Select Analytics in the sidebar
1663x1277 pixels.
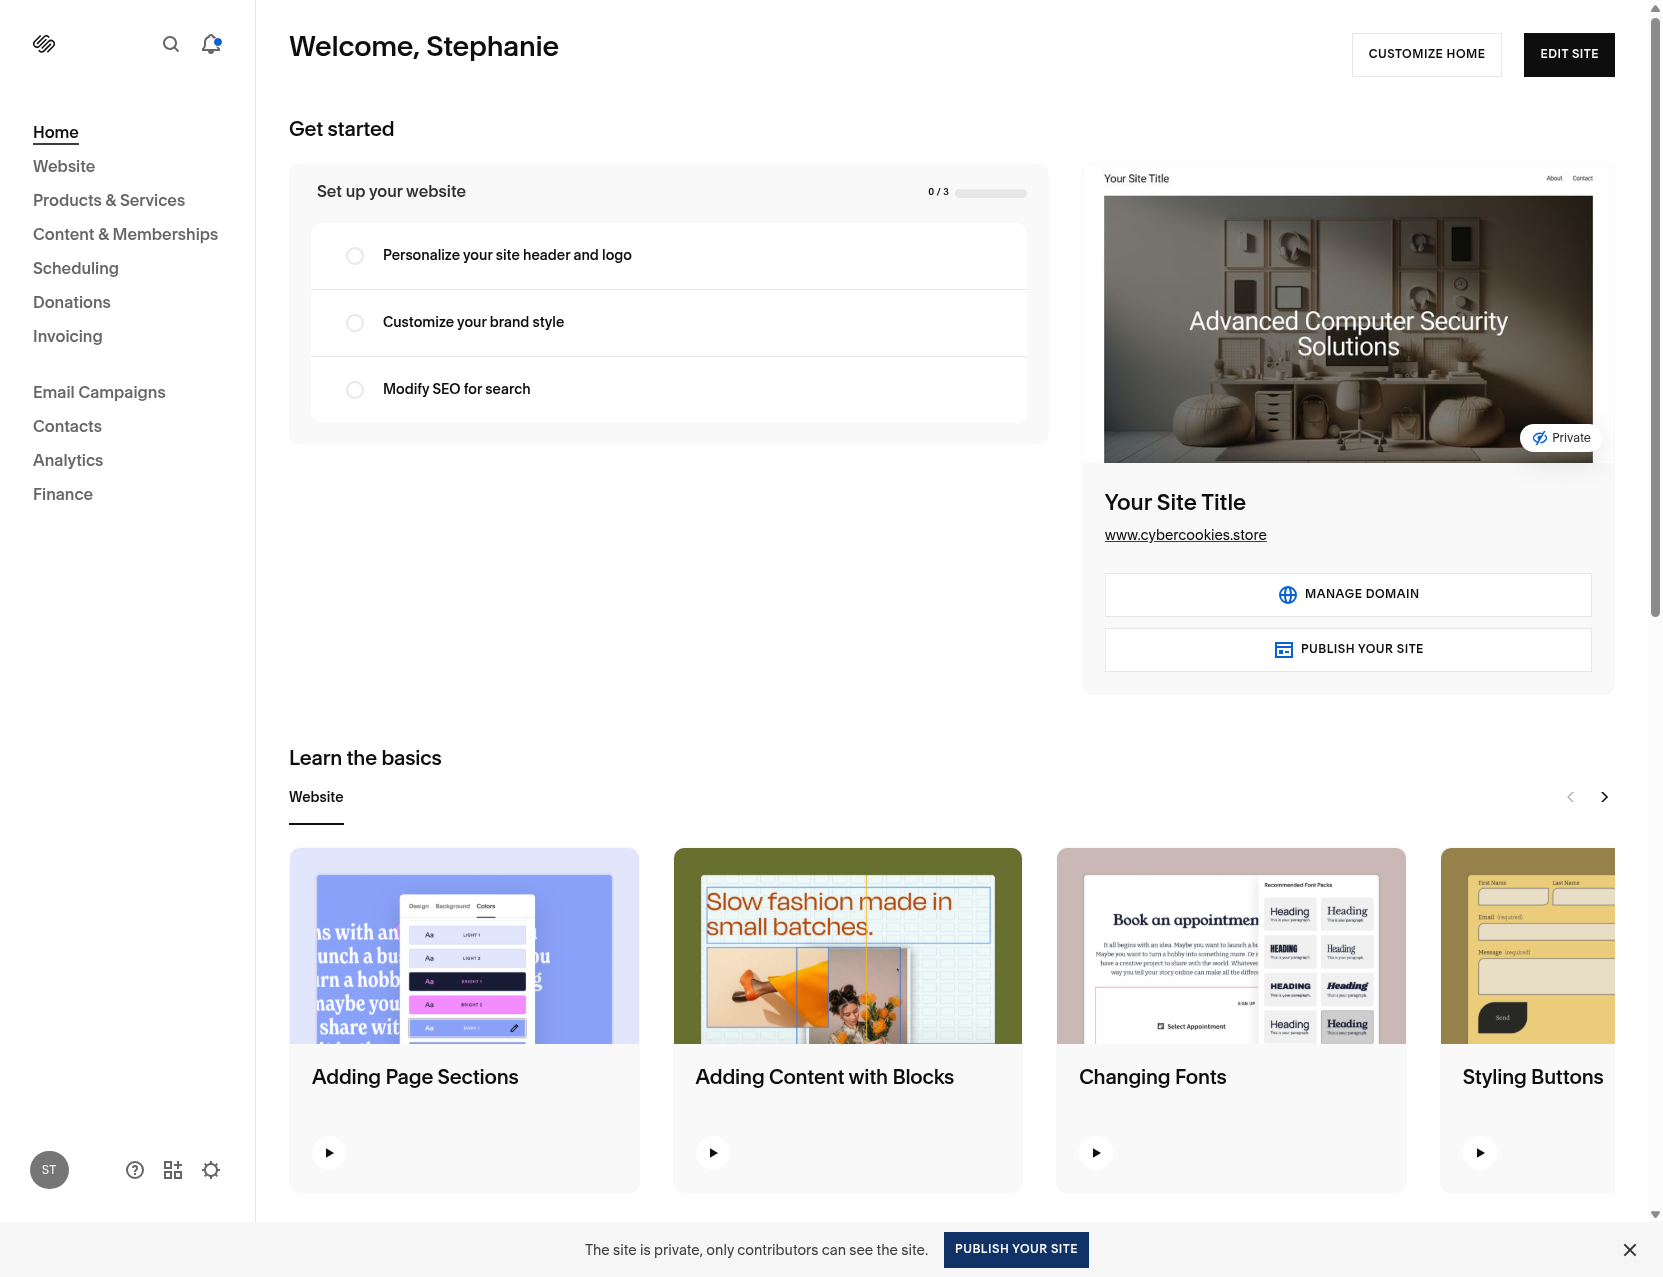click(x=67, y=460)
